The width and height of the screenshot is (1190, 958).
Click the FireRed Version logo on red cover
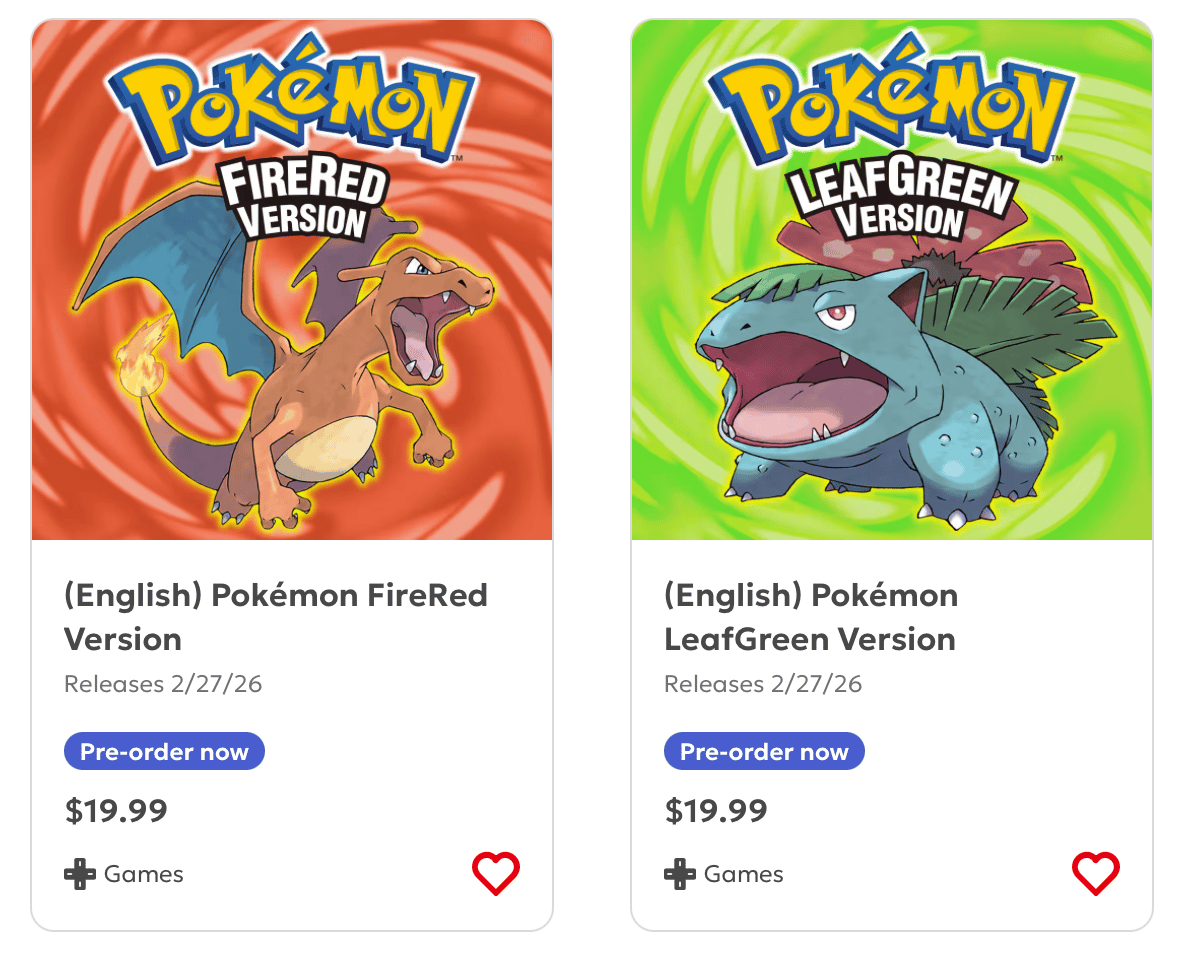pos(300,200)
